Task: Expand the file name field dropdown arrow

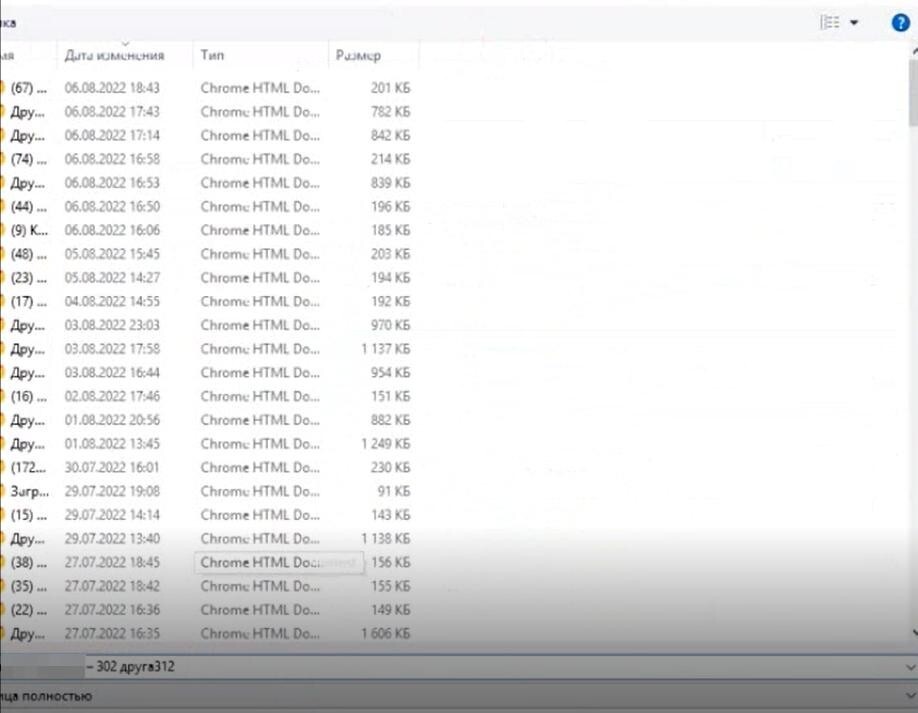Action: [910, 667]
